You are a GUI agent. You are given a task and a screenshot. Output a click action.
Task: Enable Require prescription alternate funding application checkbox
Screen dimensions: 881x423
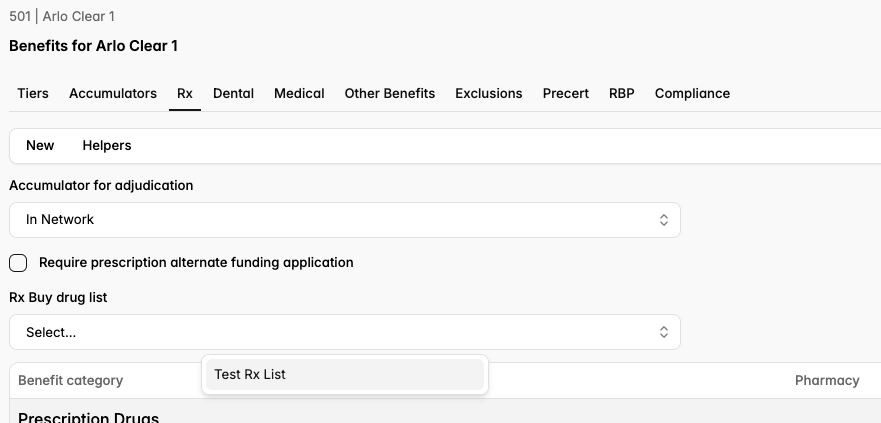coord(18,263)
